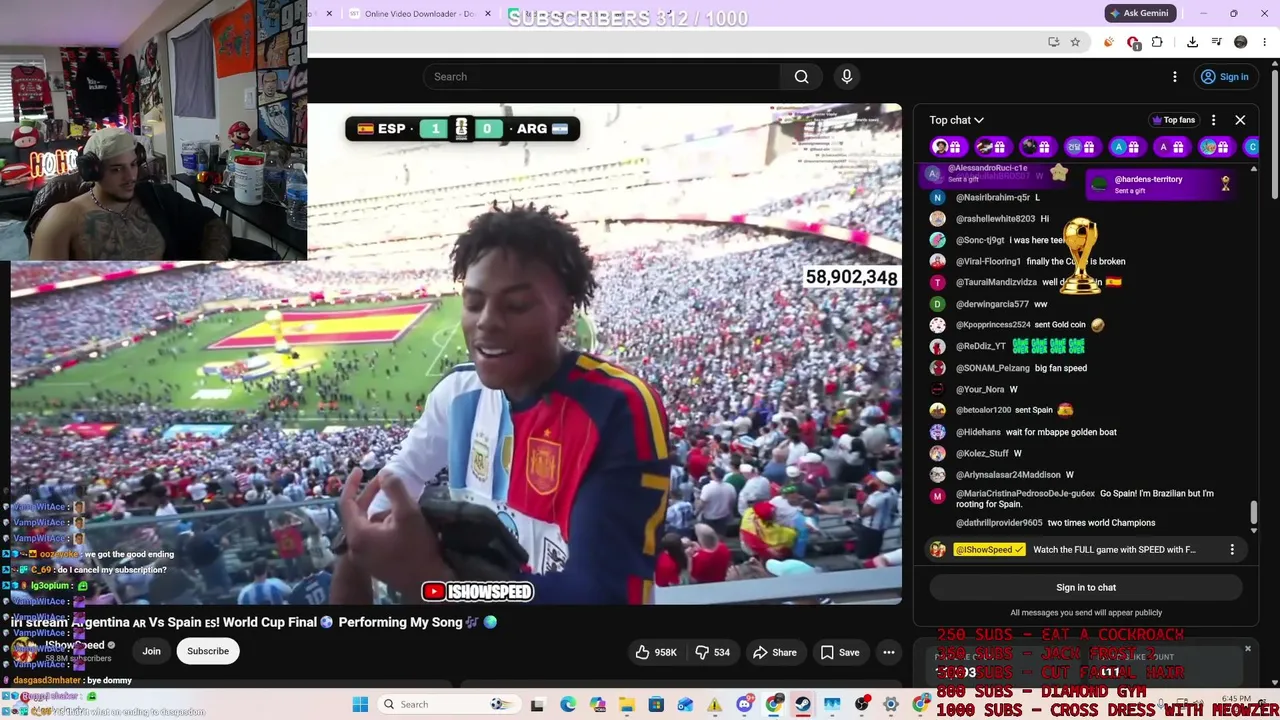Focus the YouTube search field
Viewport: 1280px width, 720px height.
pos(601,77)
